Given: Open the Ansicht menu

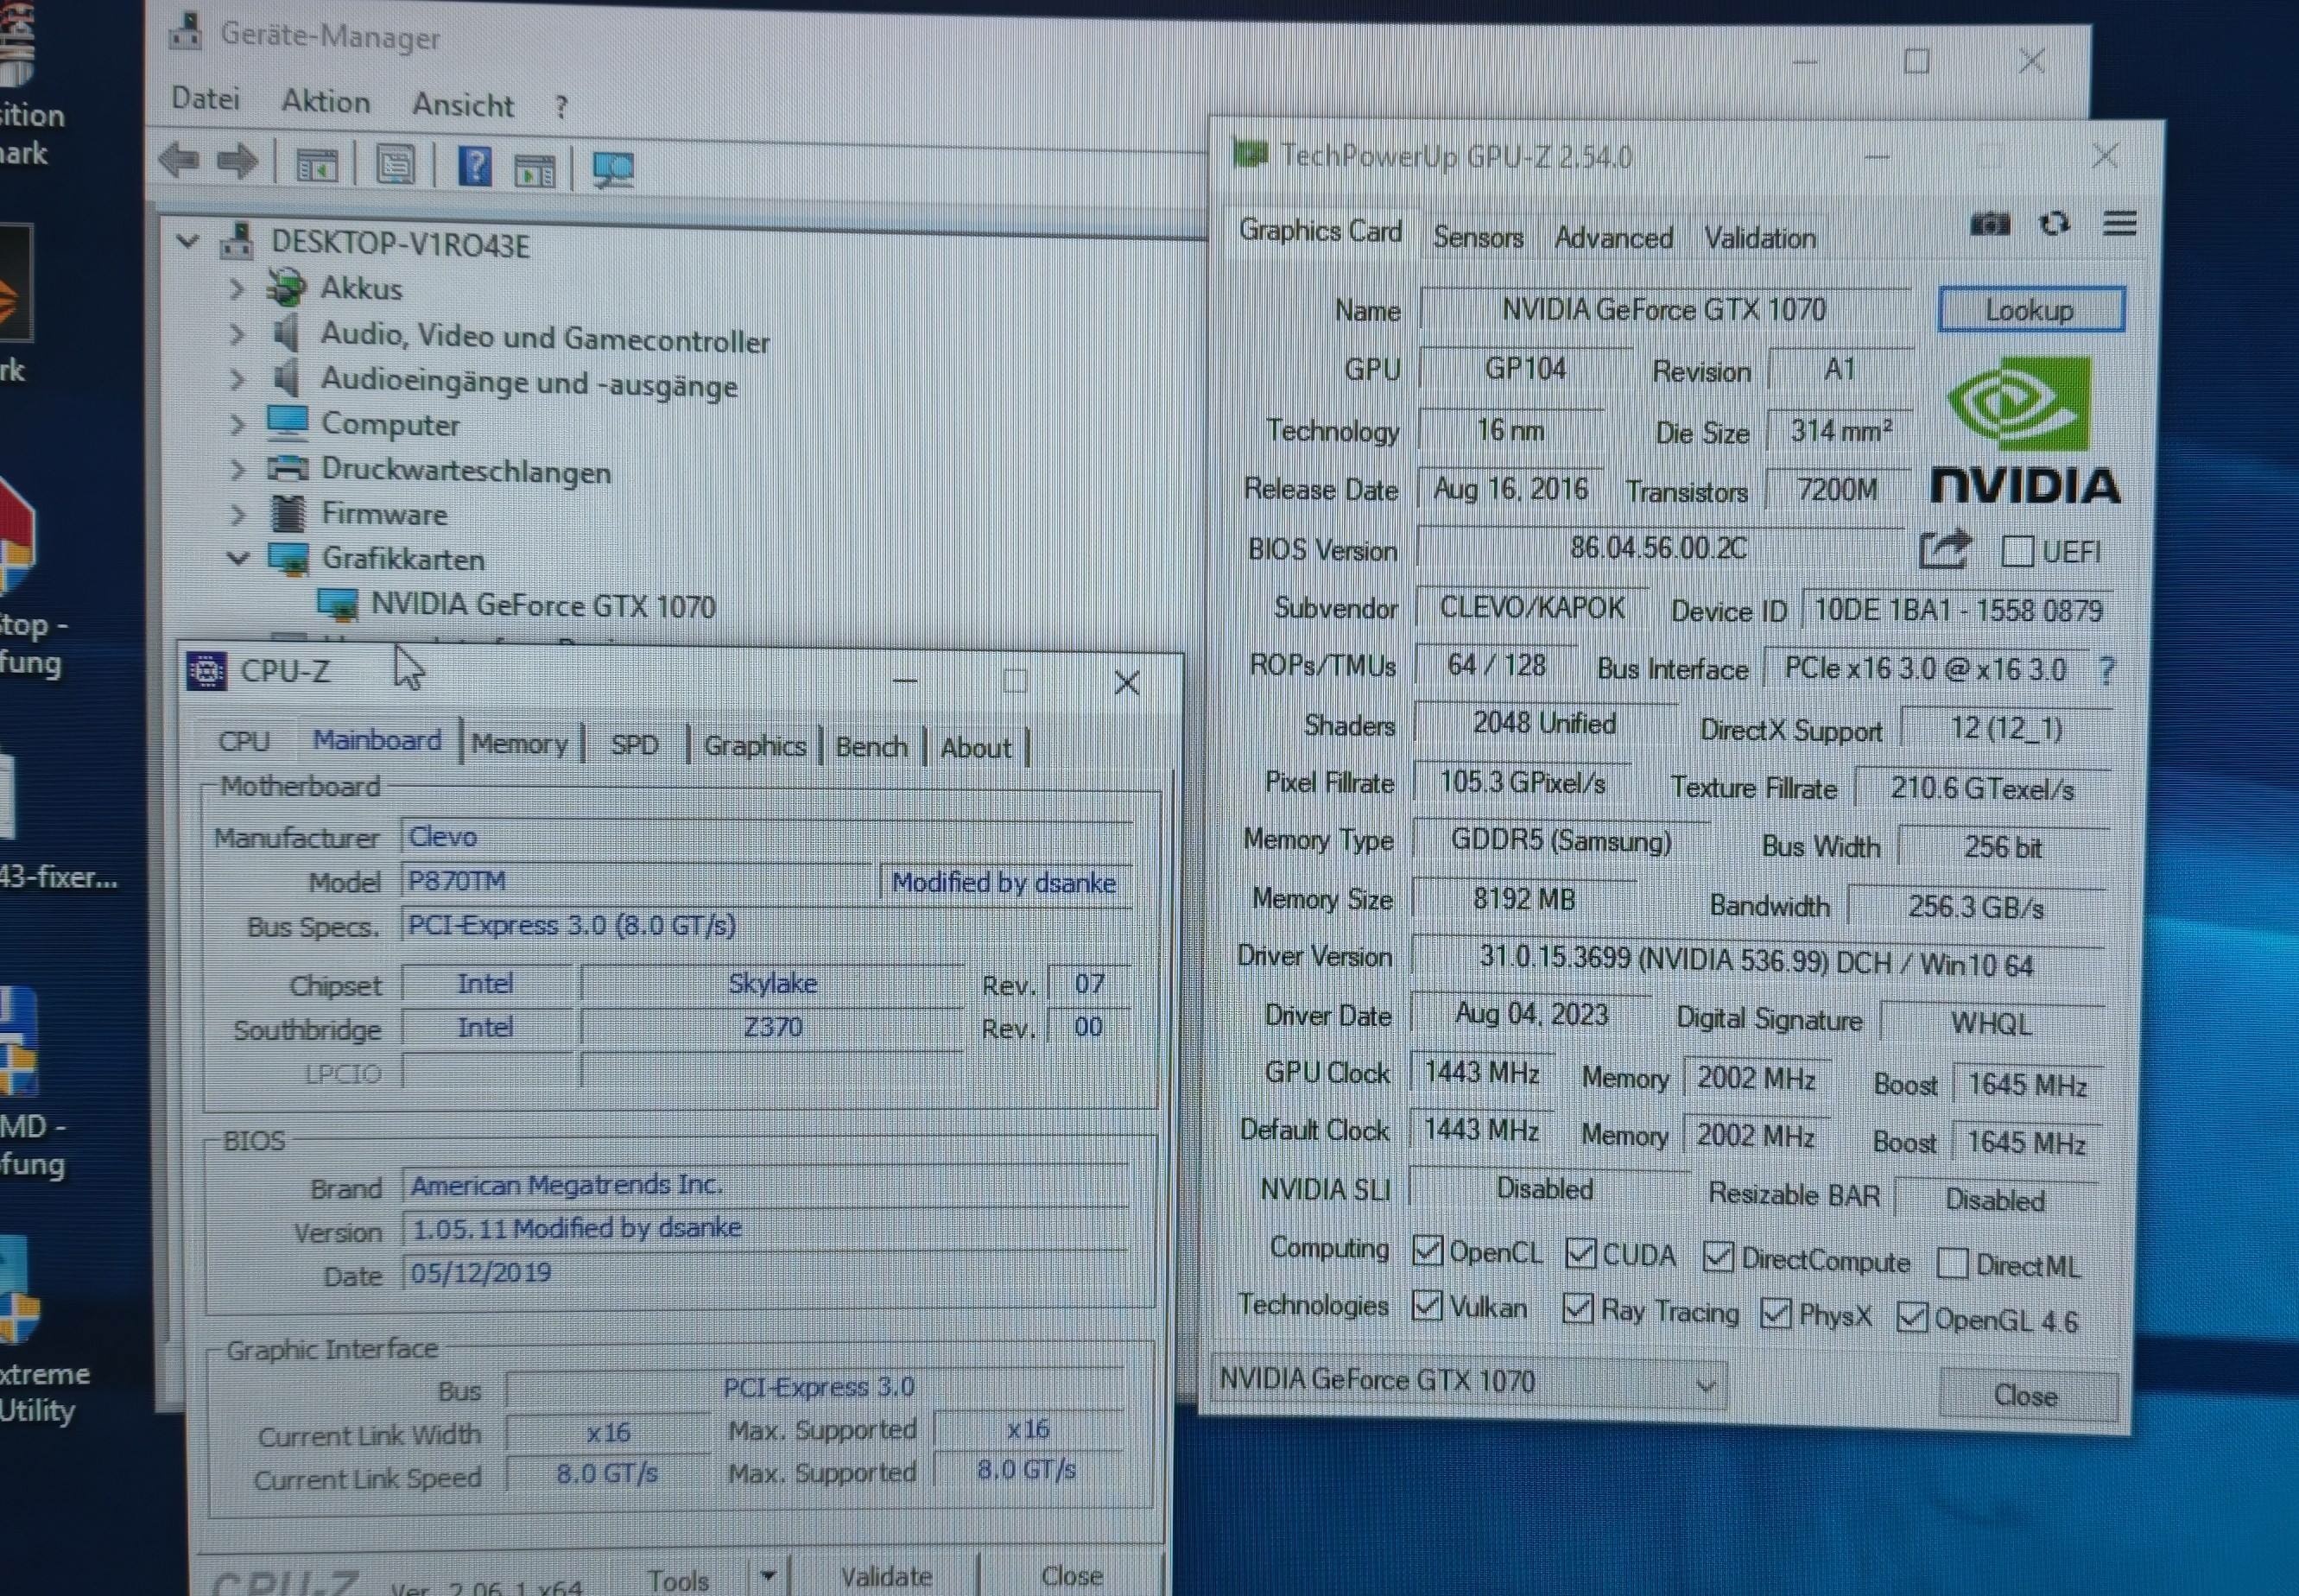Looking at the screenshot, I should coord(462,105).
